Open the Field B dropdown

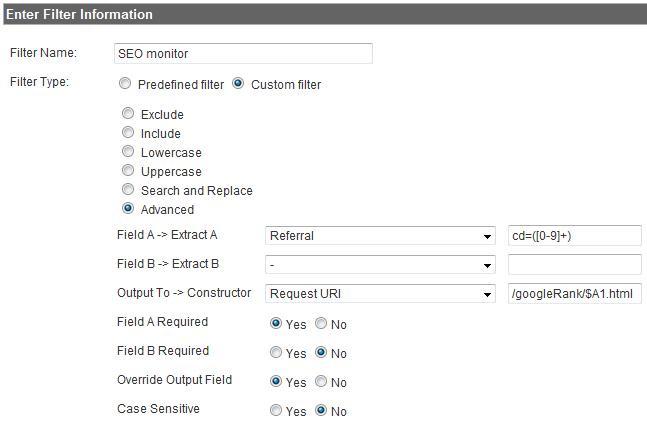380,265
